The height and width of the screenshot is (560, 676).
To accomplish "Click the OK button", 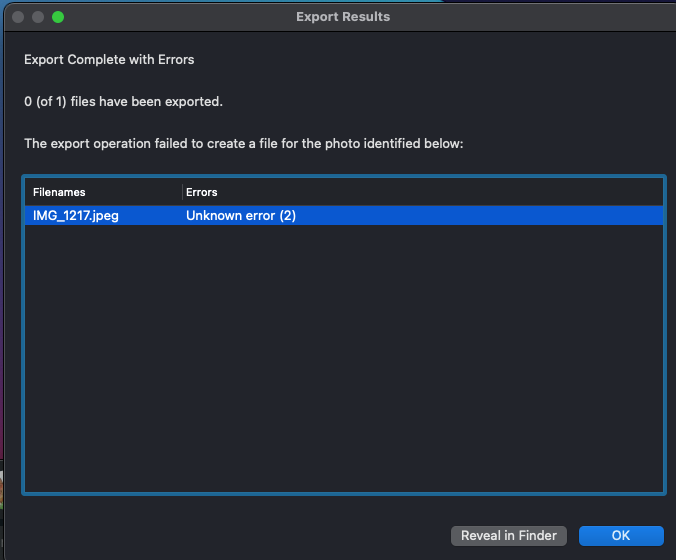I will point(620,536).
